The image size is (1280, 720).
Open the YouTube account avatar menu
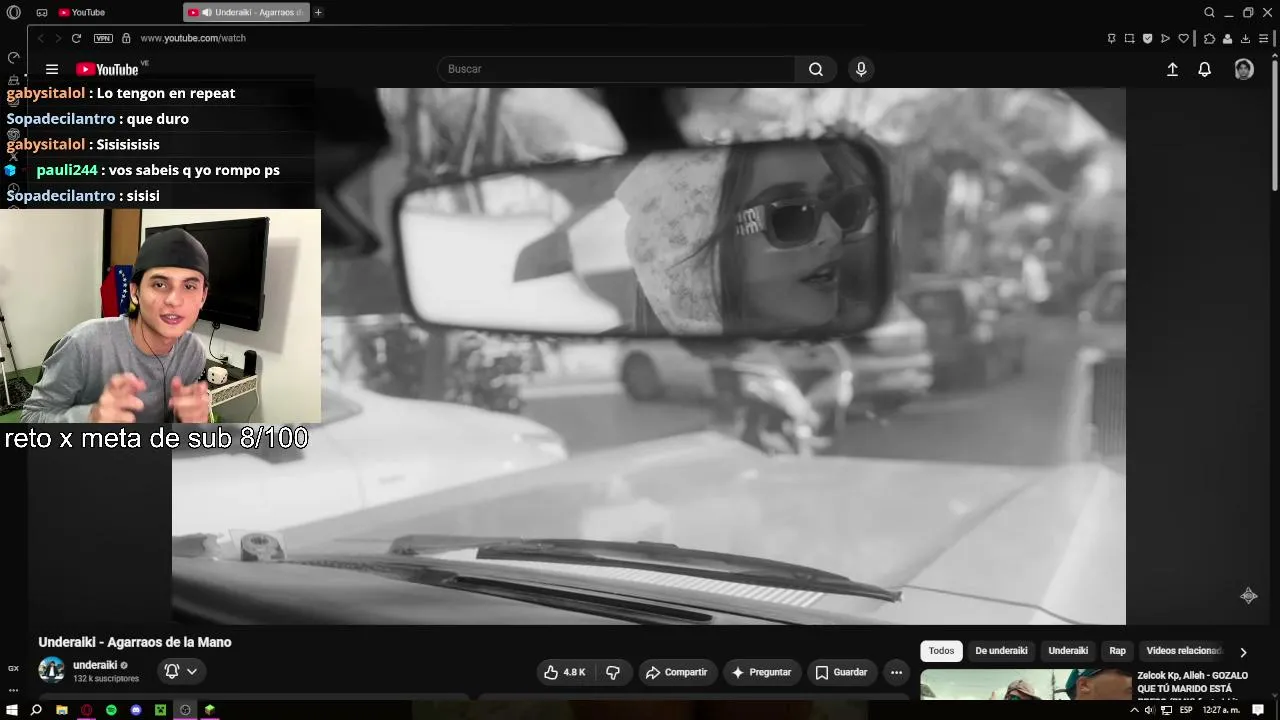click(1244, 69)
